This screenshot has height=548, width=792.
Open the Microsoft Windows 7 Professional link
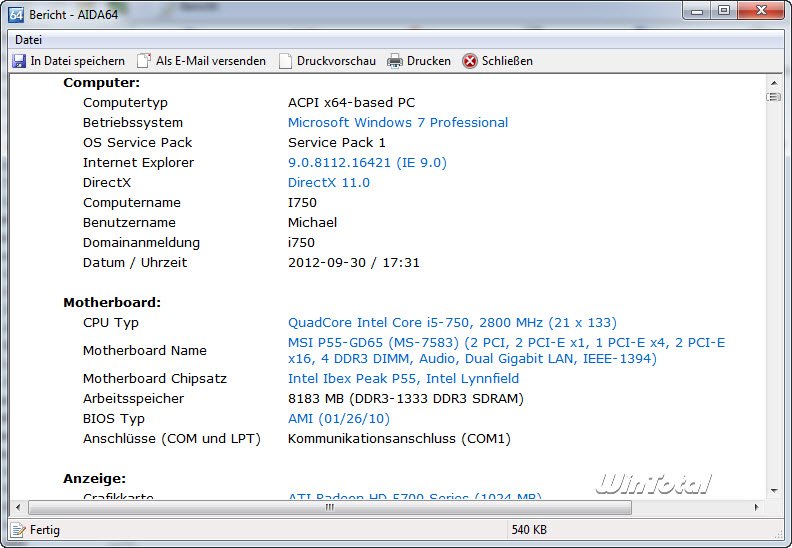pyautogui.click(x=398, y=123)
